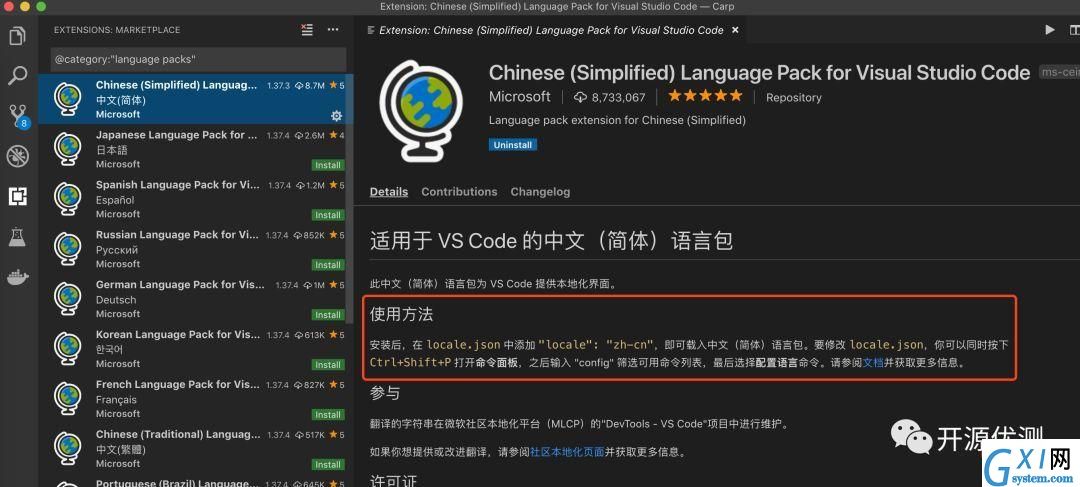The image size is (1080, 487).
Task: Click the Spanish Language Pack globe icon
Action: click(x=68, y=198)
